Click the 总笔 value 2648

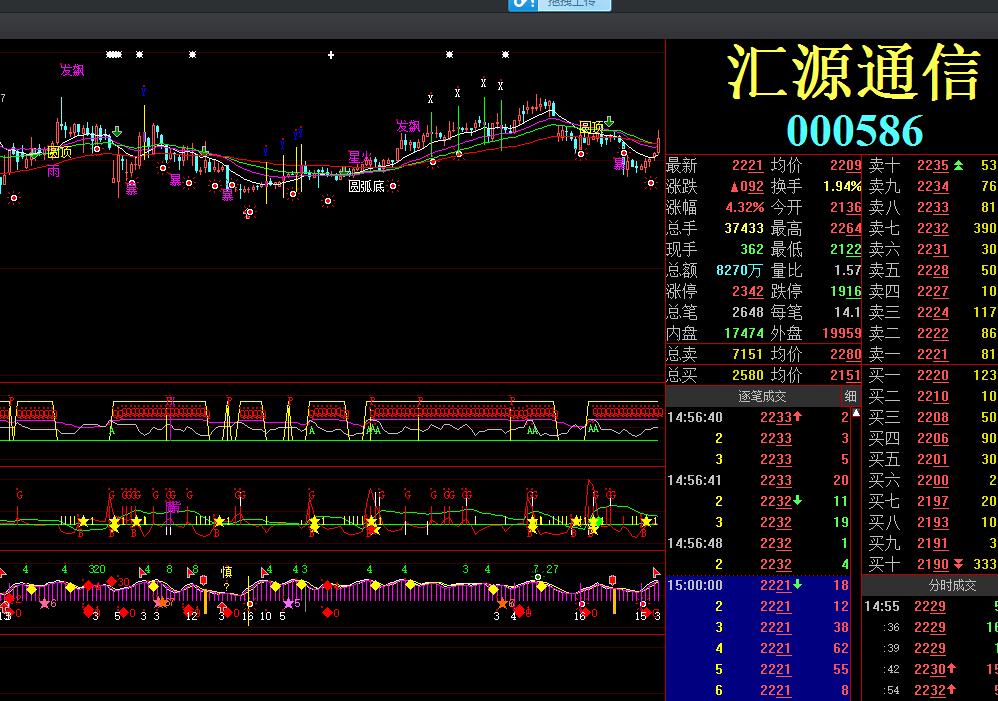[747, 313]
